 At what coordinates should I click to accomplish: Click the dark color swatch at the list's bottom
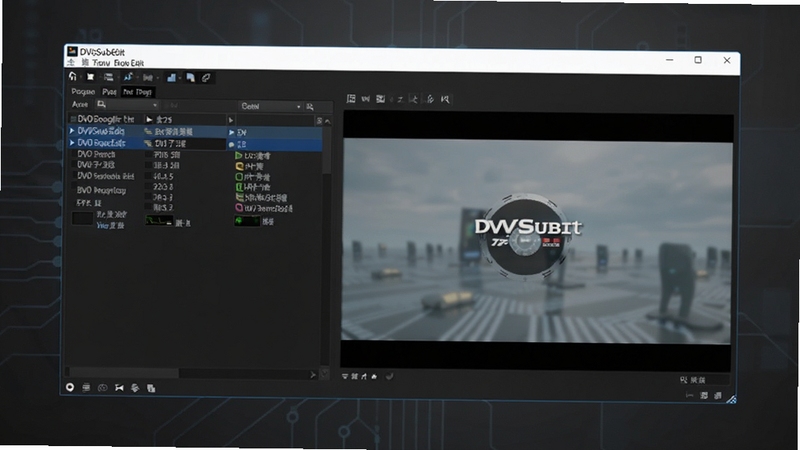[82, 218]
